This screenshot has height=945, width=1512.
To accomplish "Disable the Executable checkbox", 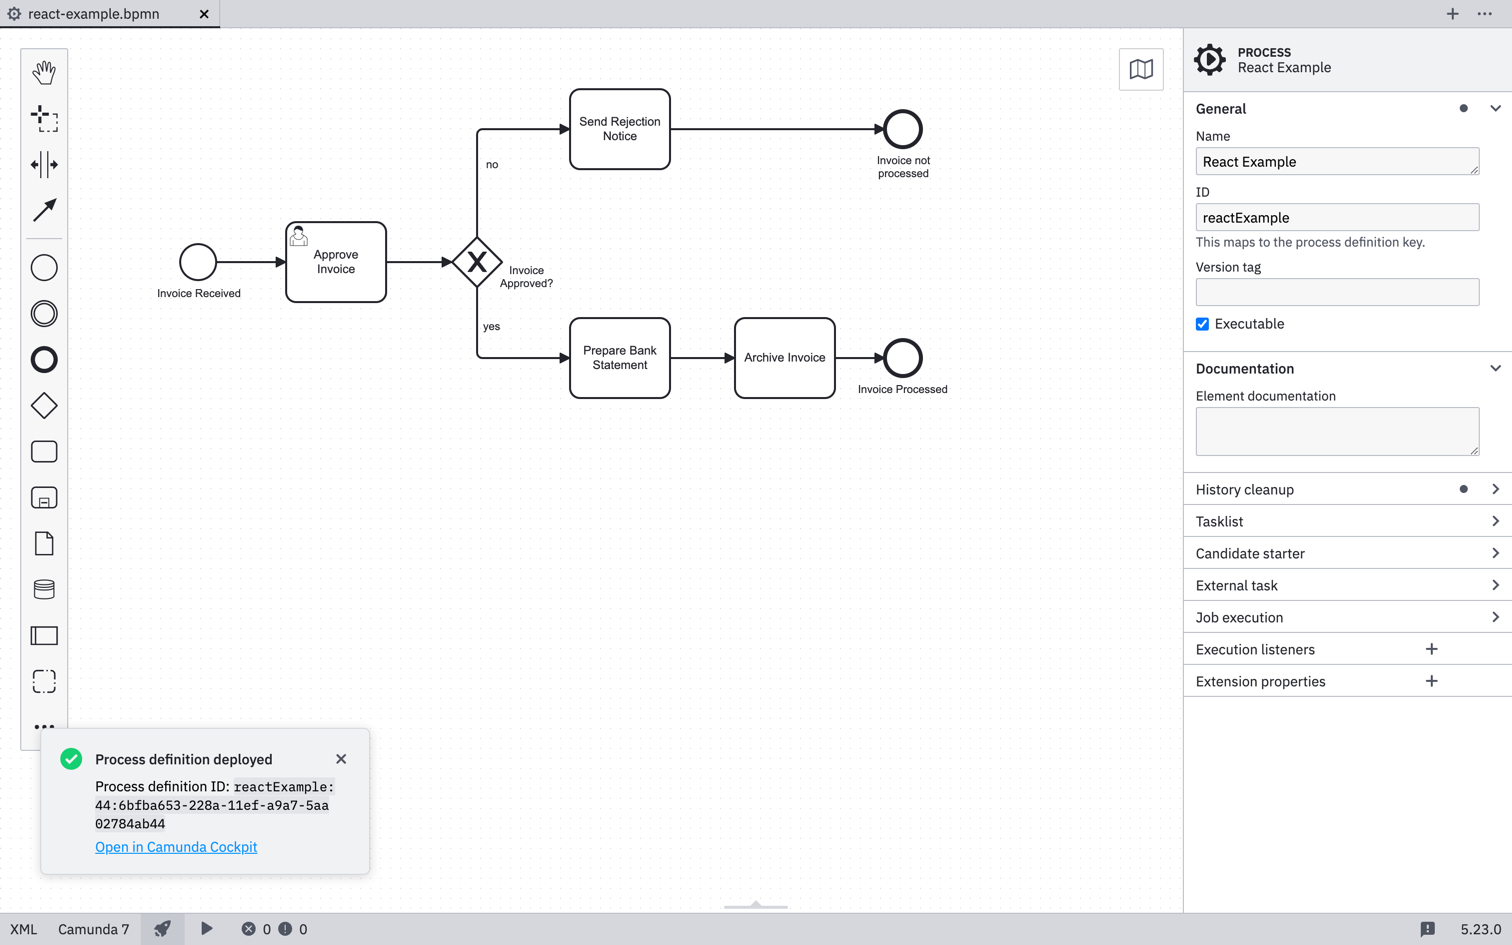I will (1202, 323).
